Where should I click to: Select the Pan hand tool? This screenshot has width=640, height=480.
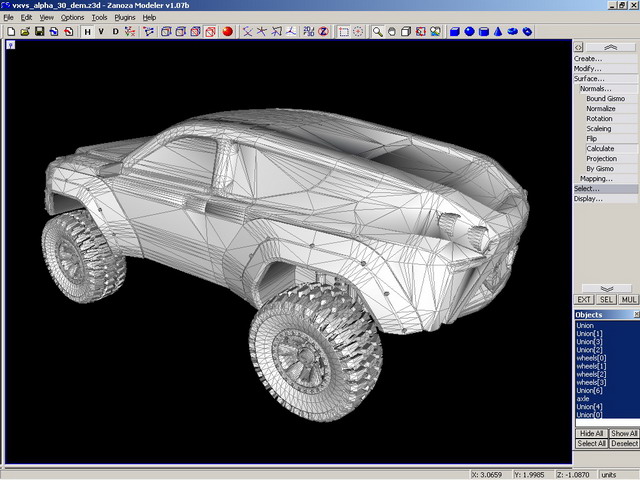click(391, 31)
